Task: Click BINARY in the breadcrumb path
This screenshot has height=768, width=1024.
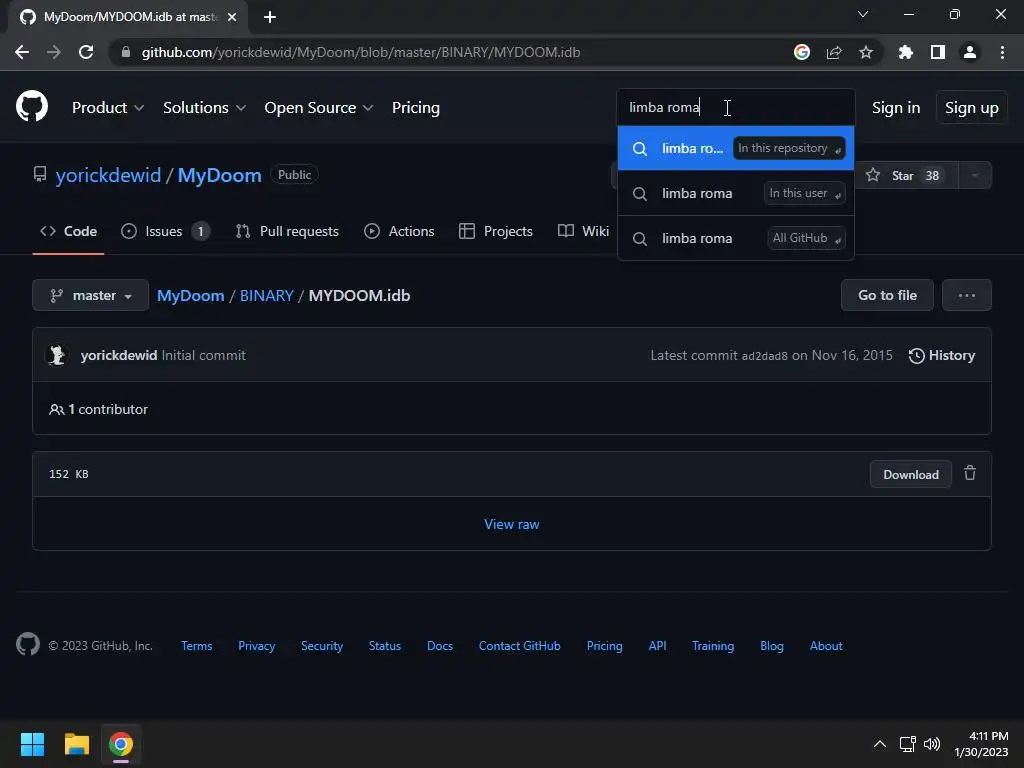Action: coord(266,296)
